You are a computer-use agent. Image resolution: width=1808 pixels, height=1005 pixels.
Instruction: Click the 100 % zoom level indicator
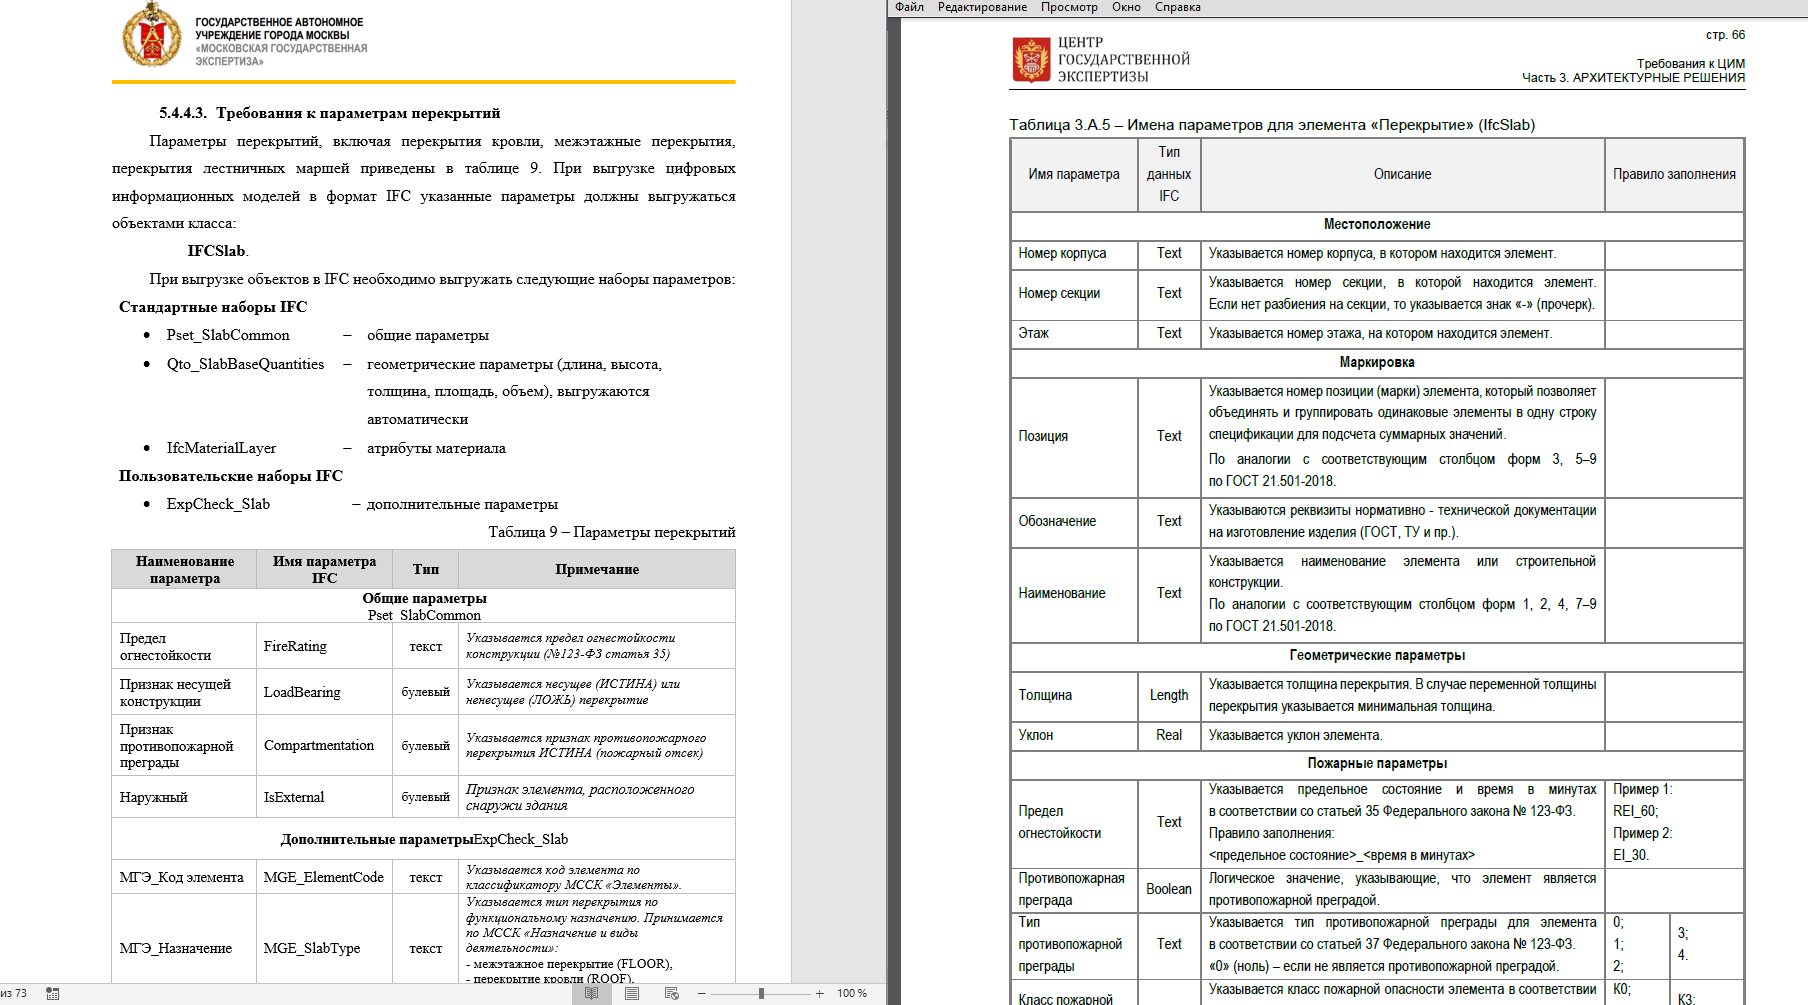click(852, 993)
